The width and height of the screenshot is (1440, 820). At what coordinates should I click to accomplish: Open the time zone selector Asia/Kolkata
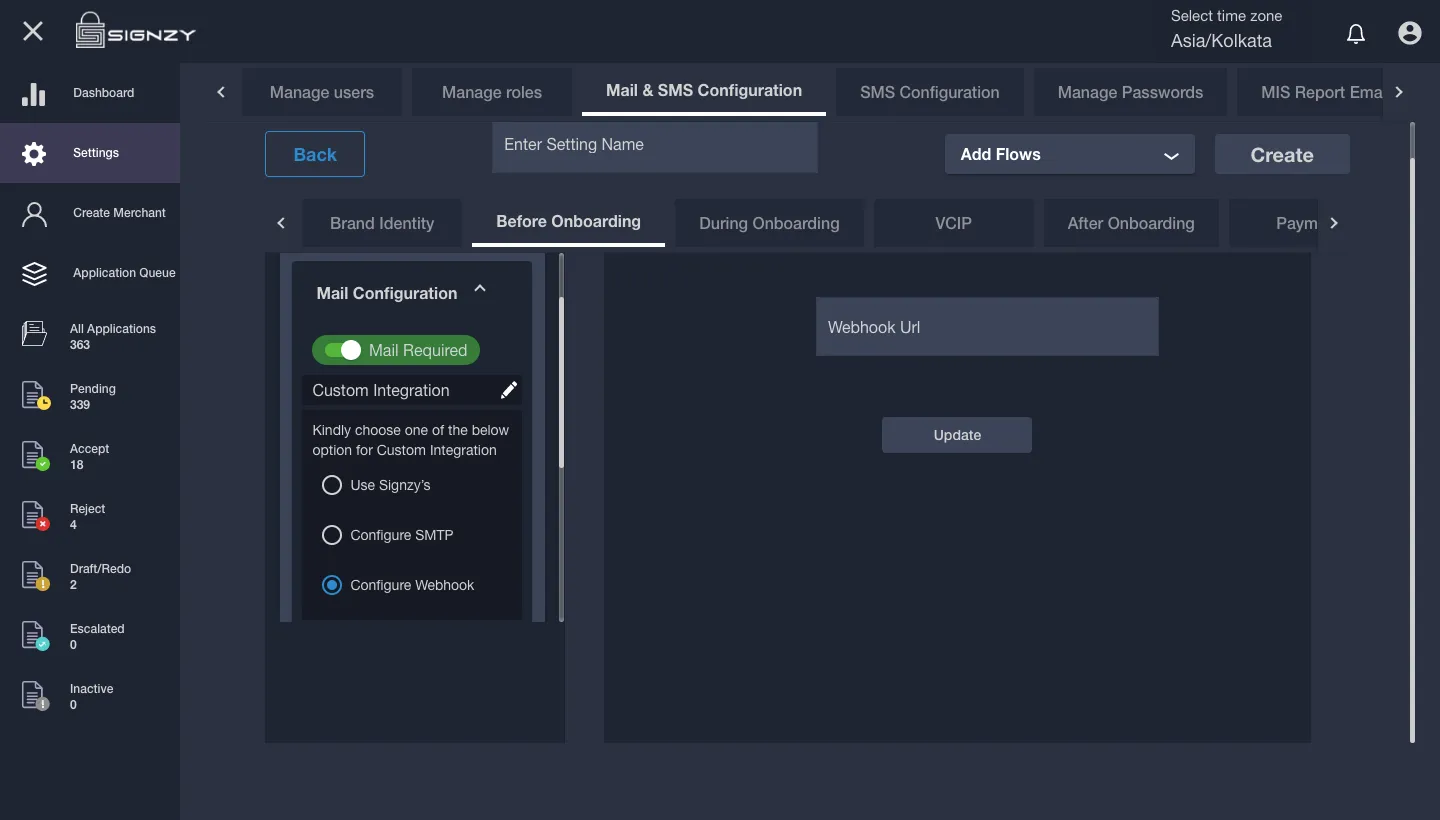1221,41
